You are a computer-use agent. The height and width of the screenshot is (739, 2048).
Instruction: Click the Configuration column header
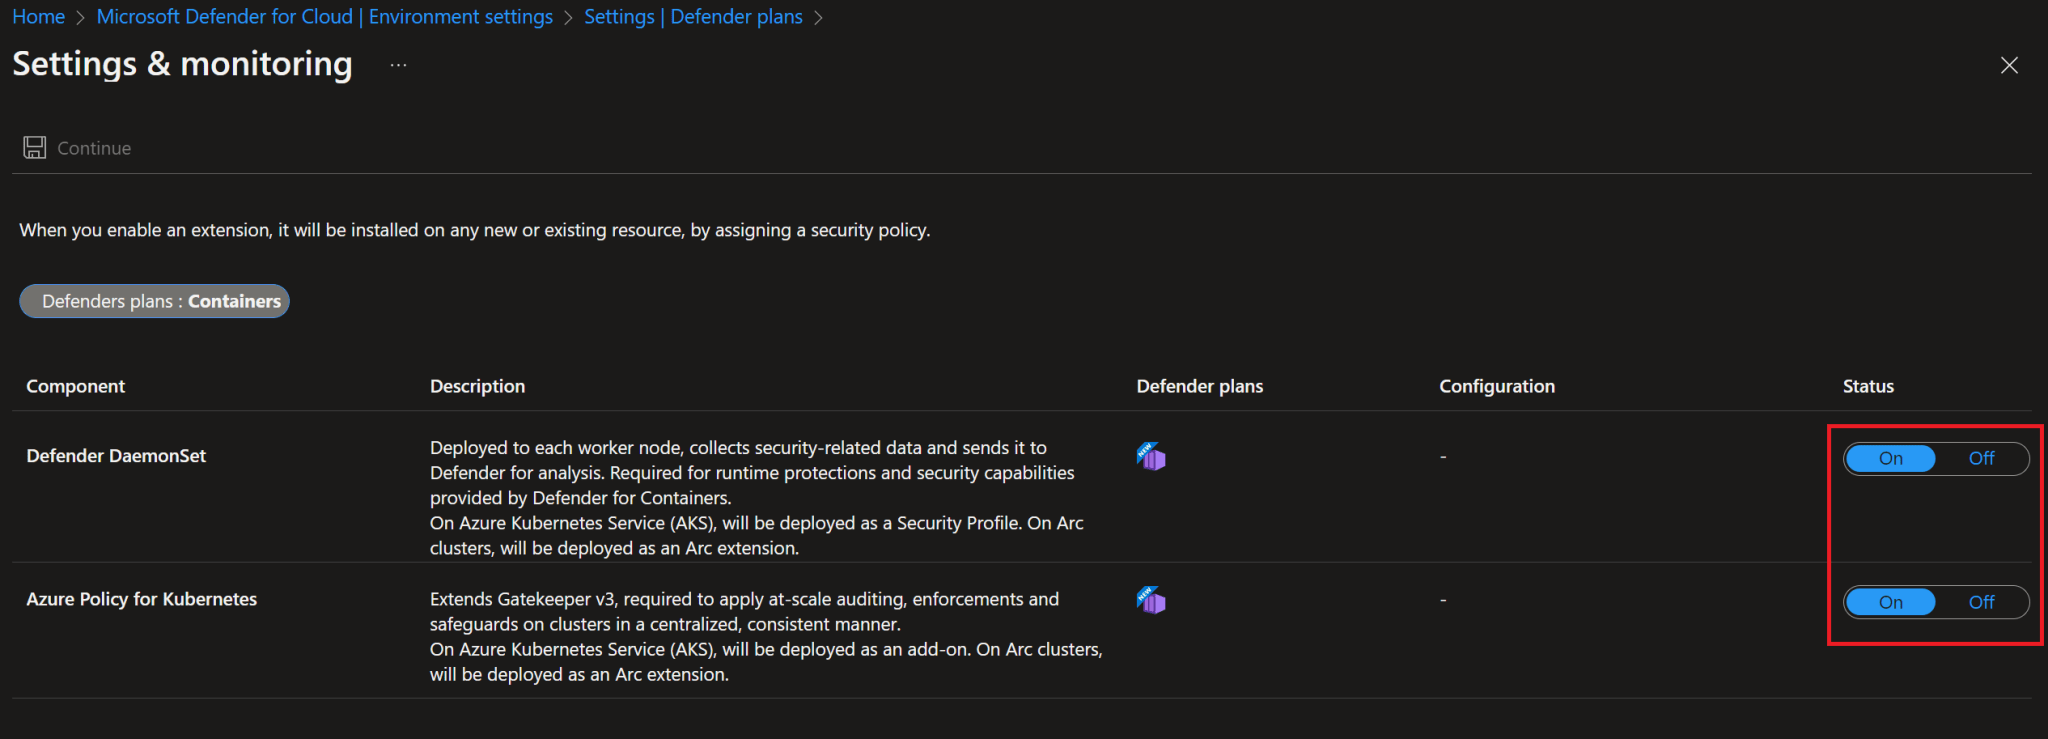1497,386
